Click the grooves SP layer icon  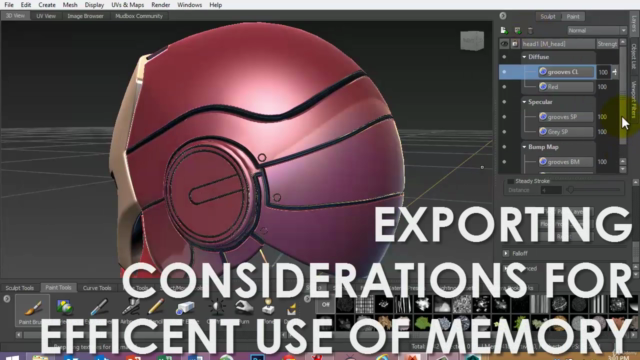(x=543, y=116)
